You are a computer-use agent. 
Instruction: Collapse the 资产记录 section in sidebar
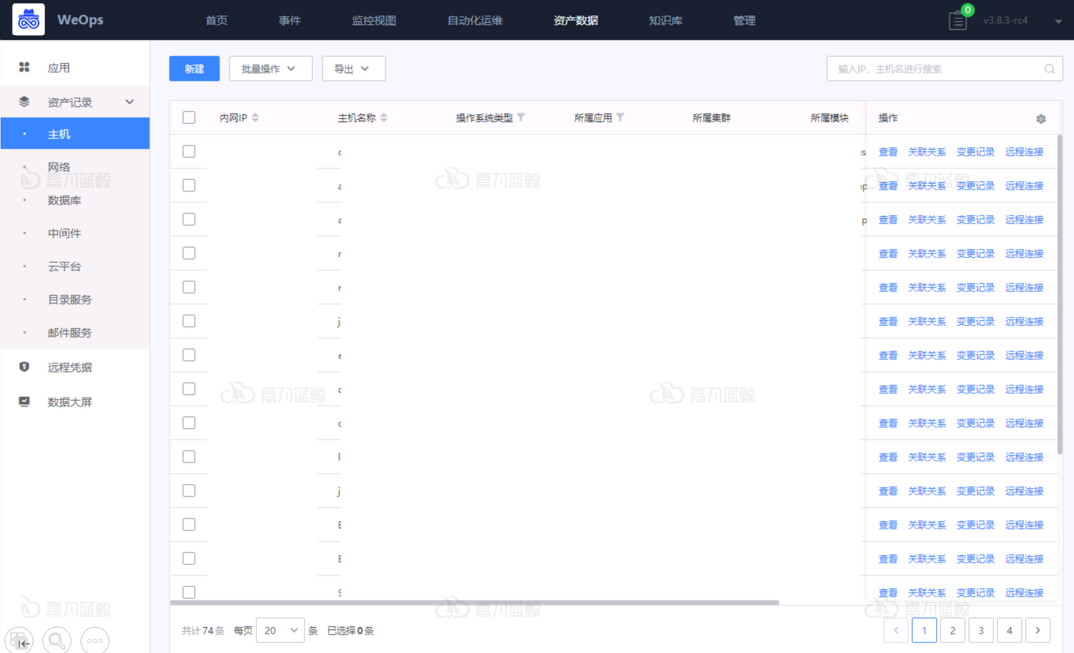click(127, 101)
